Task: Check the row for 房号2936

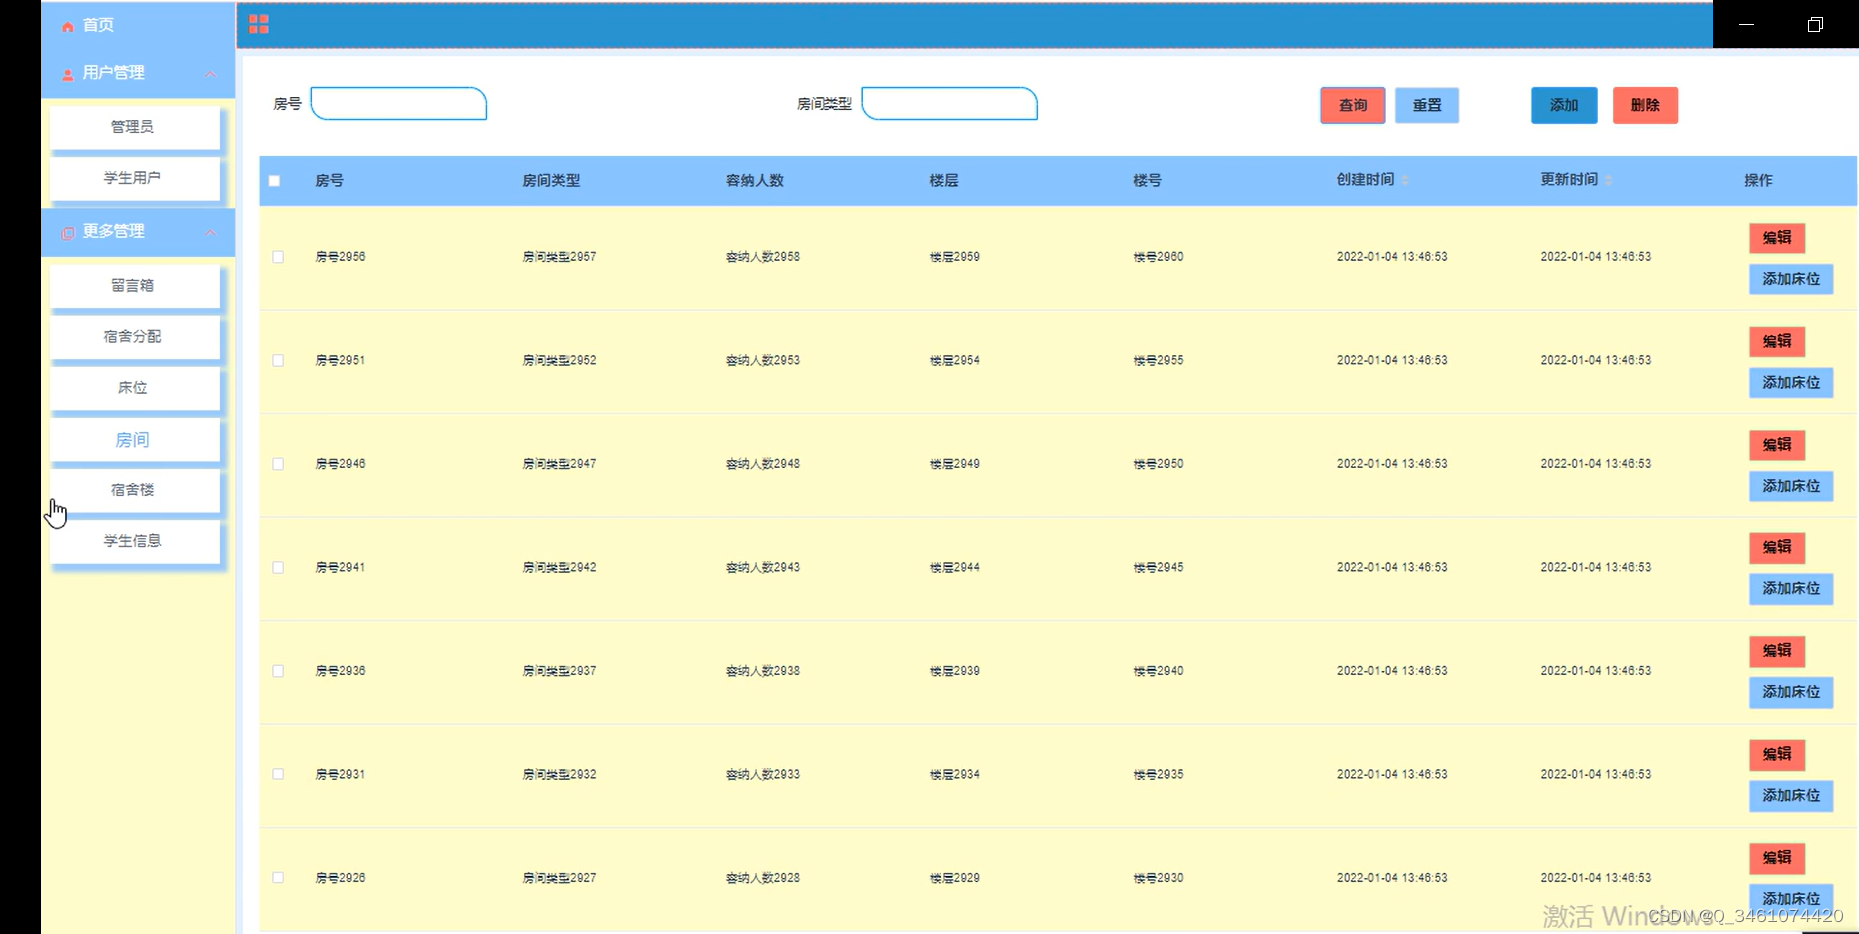Action: pyautogui.click(x=278, y=671)
